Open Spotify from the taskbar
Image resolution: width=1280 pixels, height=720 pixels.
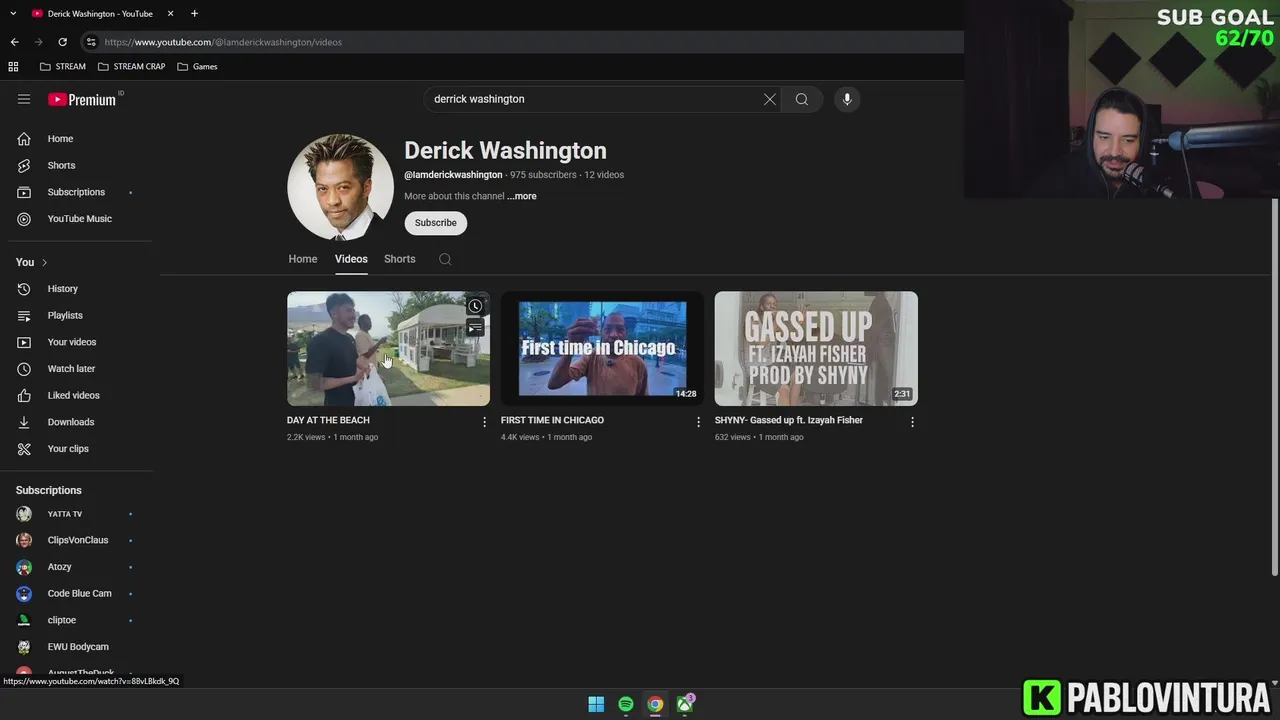pyautogui.click(x=625, y=704)
